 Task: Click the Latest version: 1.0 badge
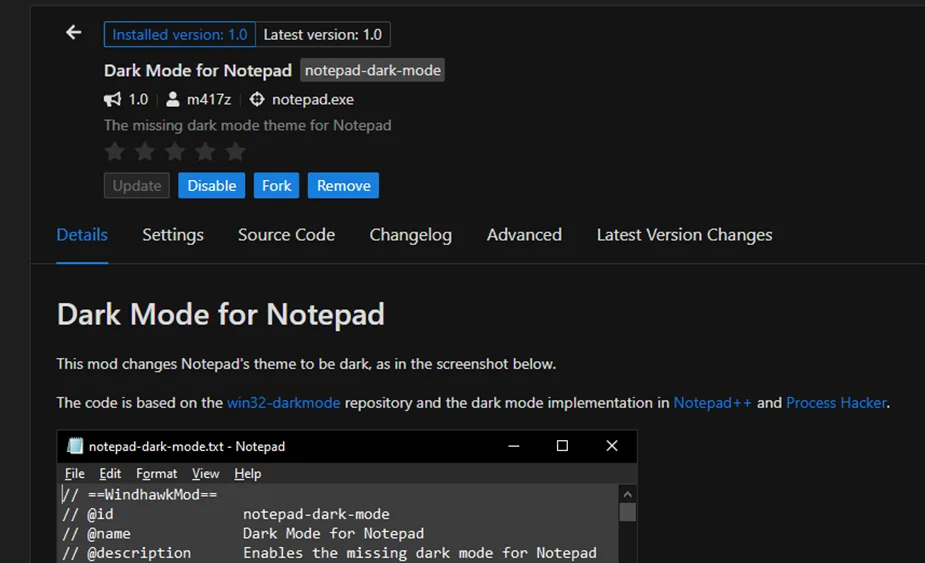click(x=323, y=34)
